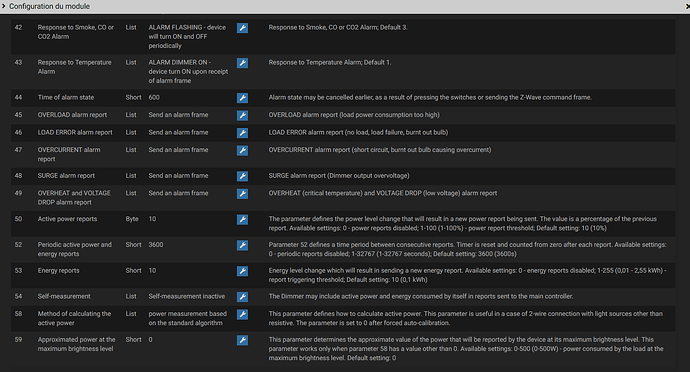Click value 0 of parameter 59

coord(150,339)
